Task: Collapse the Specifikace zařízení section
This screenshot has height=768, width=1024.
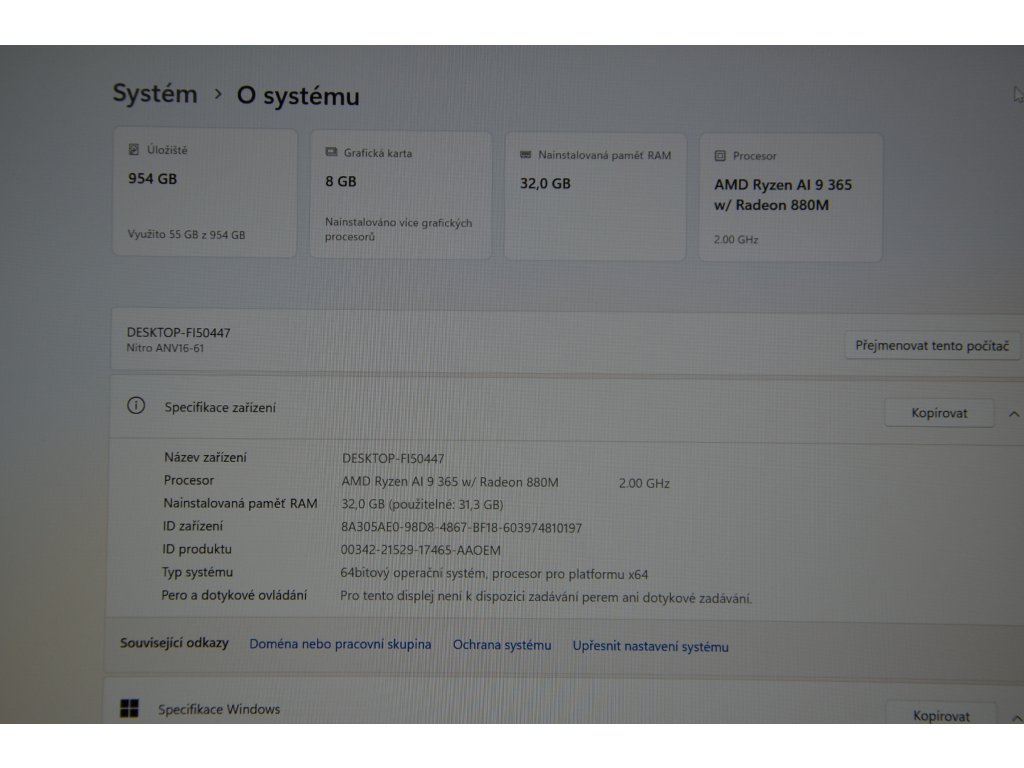Action: [1013, 414]
